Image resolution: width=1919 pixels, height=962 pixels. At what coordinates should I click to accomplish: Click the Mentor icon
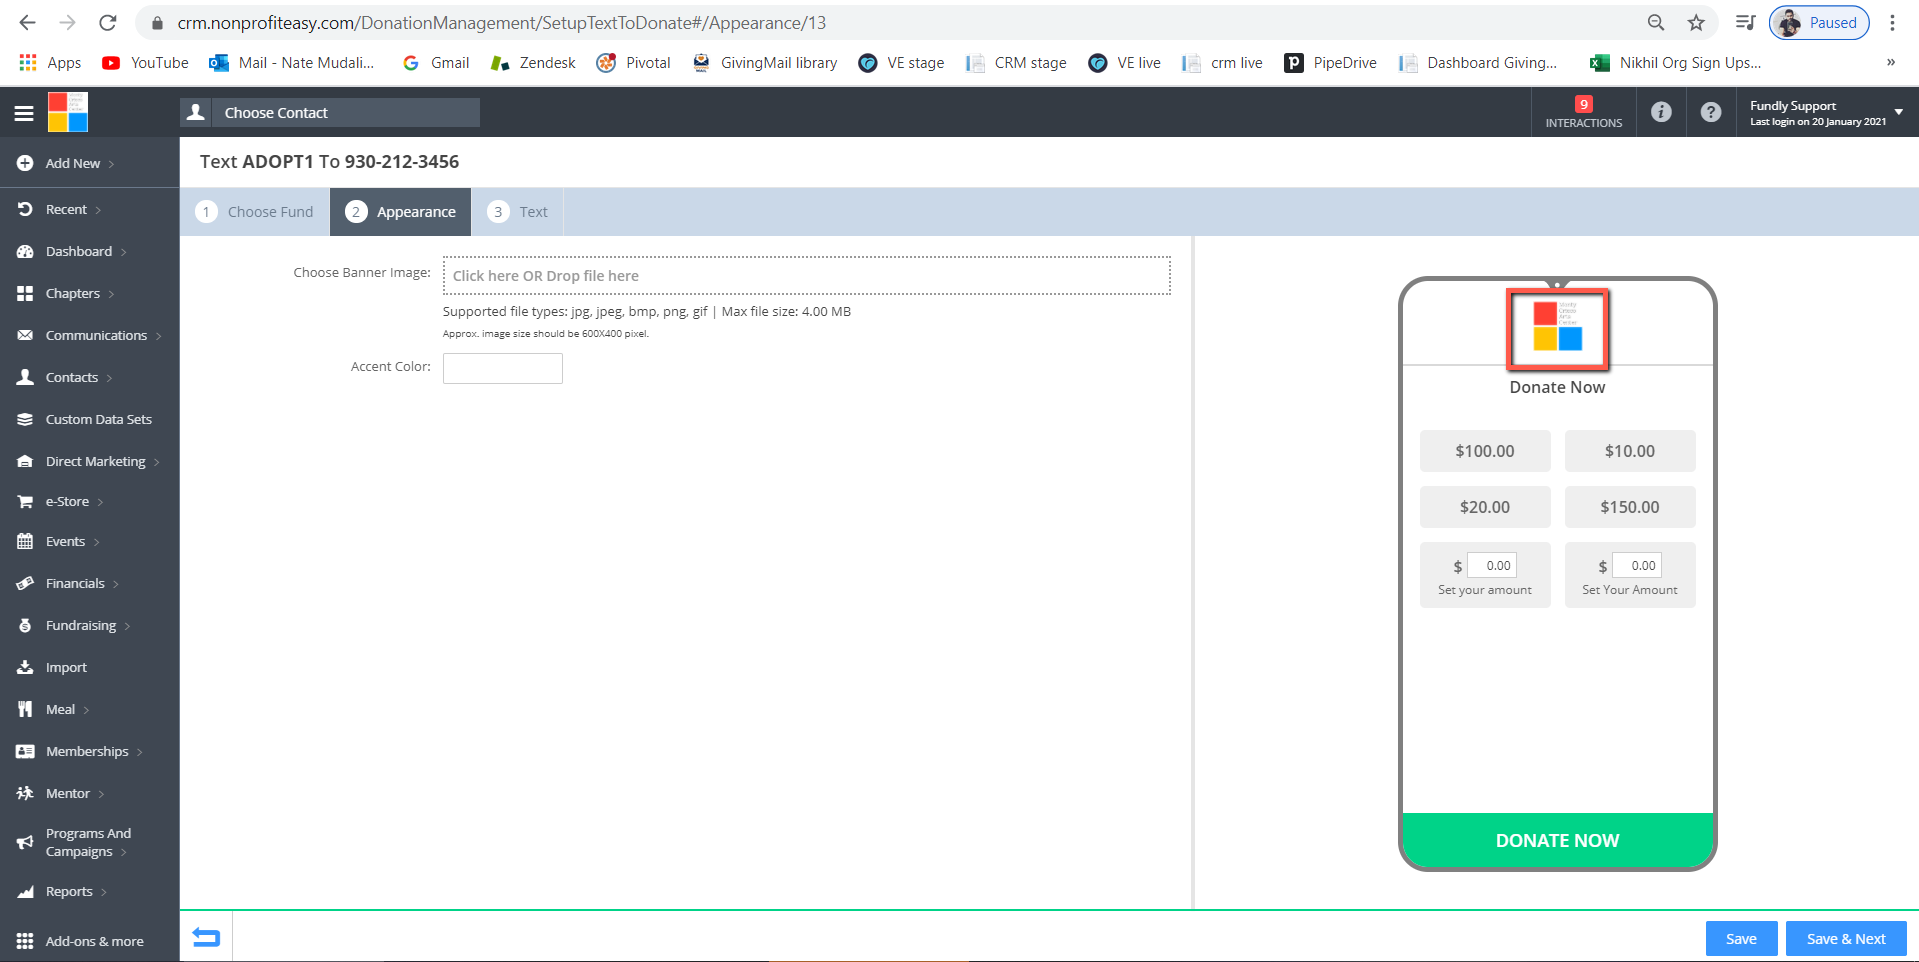click(x=25, y=793)
